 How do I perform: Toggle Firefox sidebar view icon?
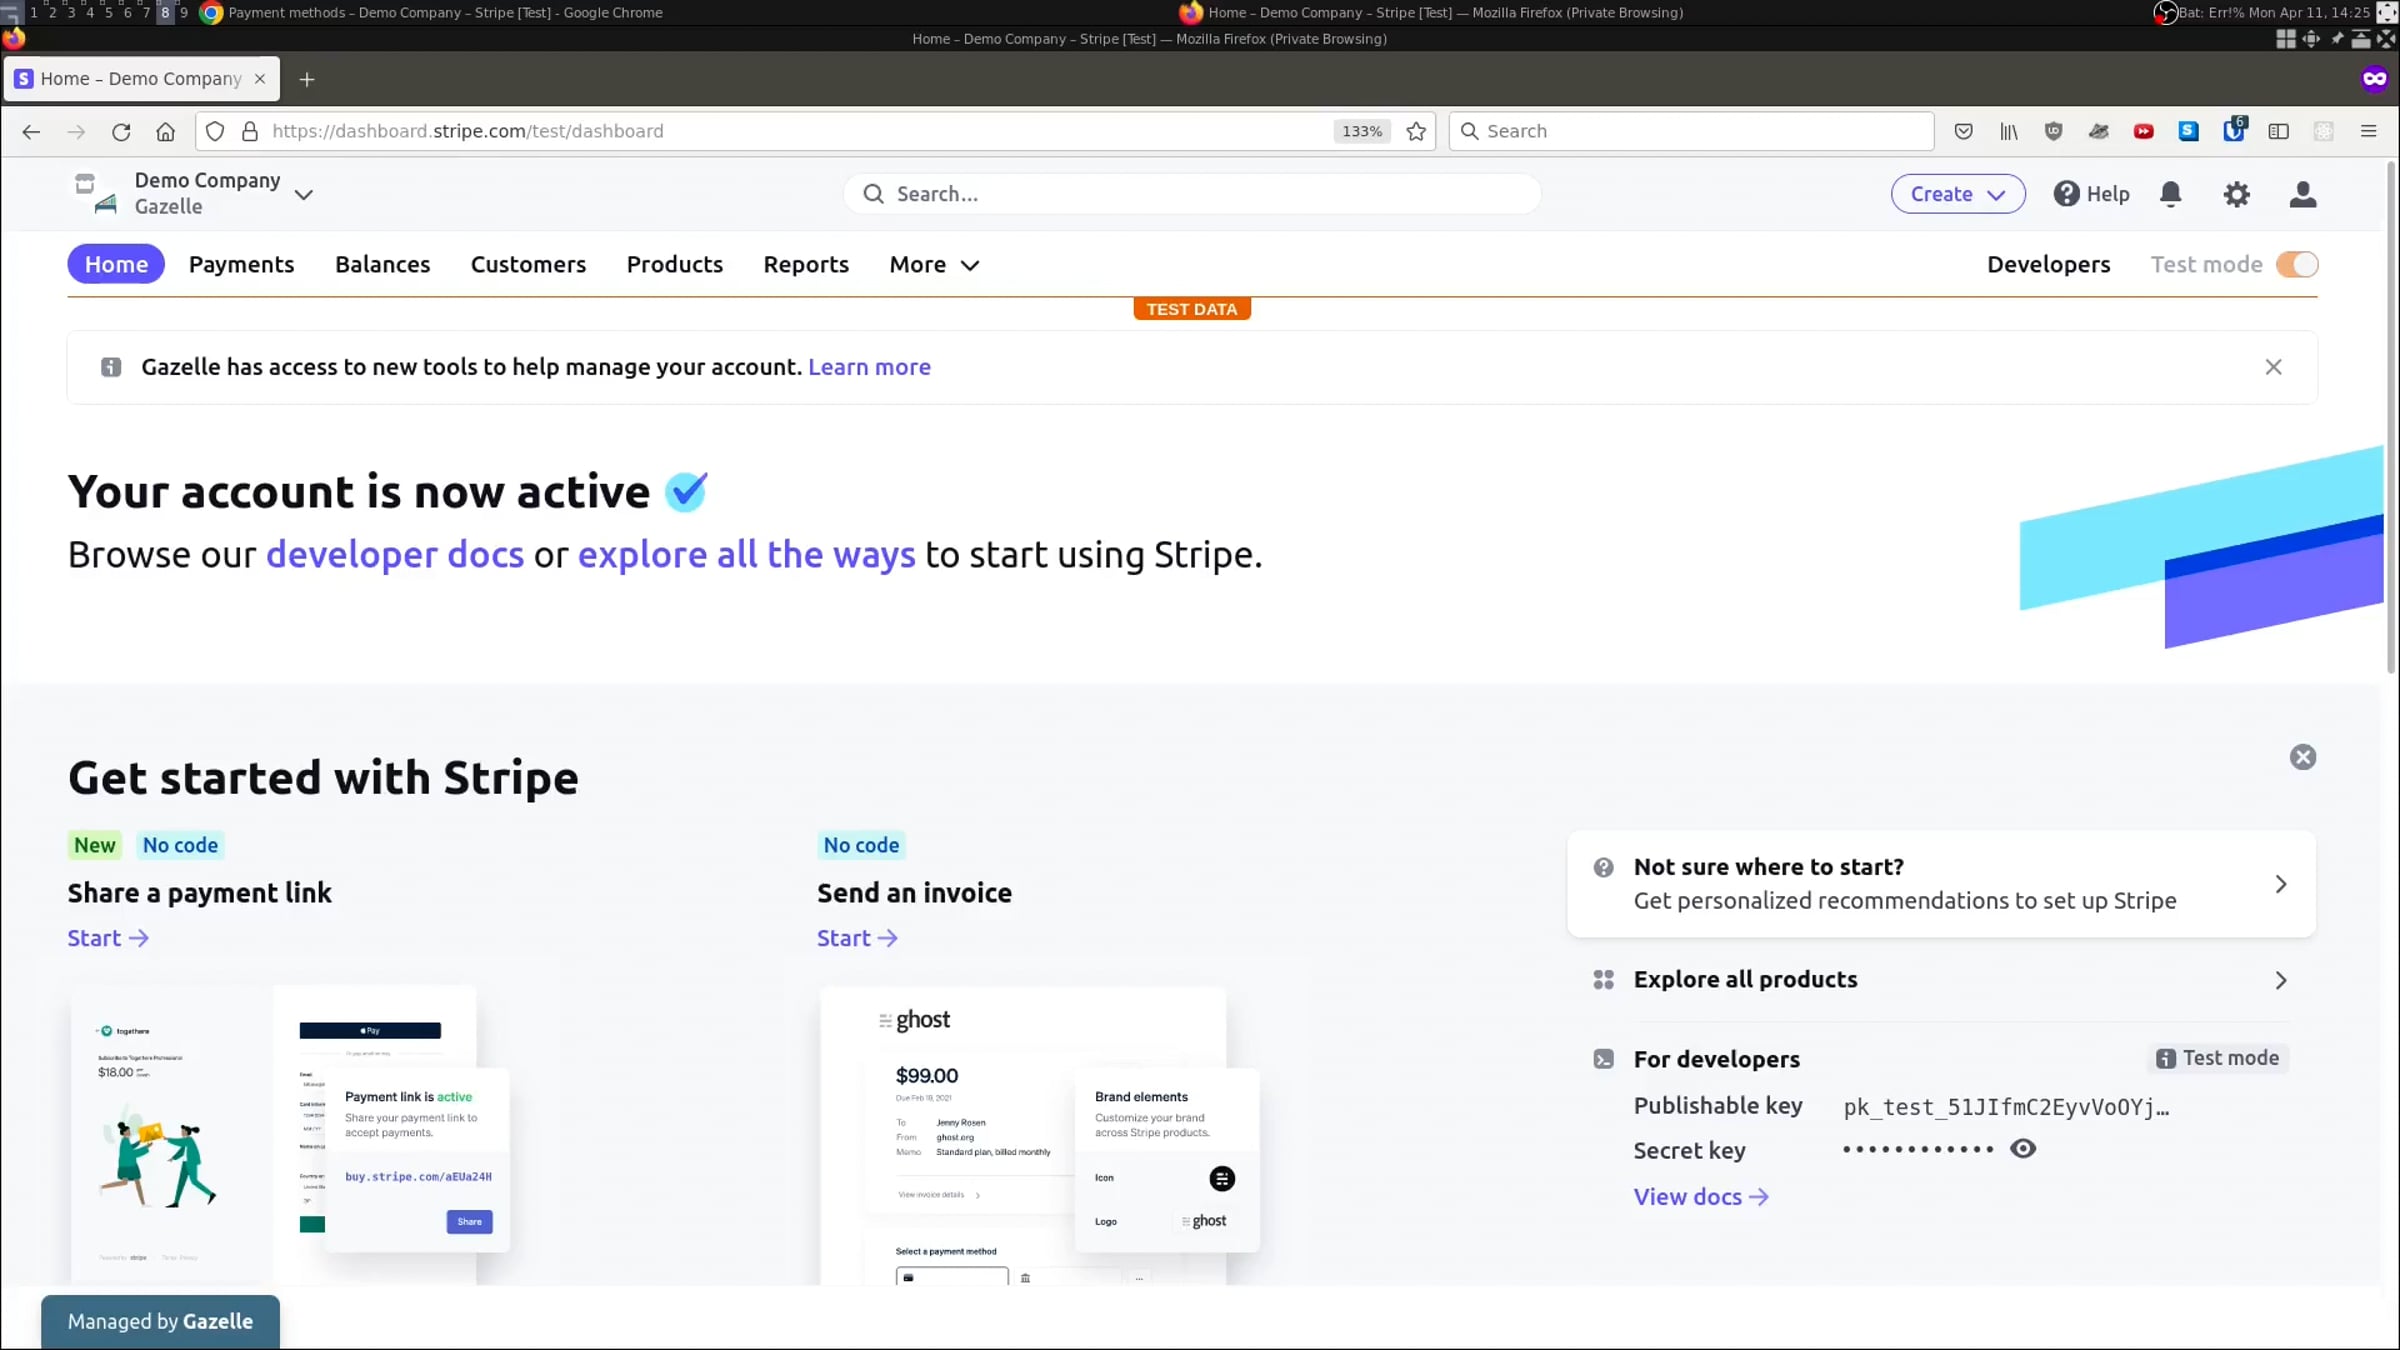tap(2278, 131)
